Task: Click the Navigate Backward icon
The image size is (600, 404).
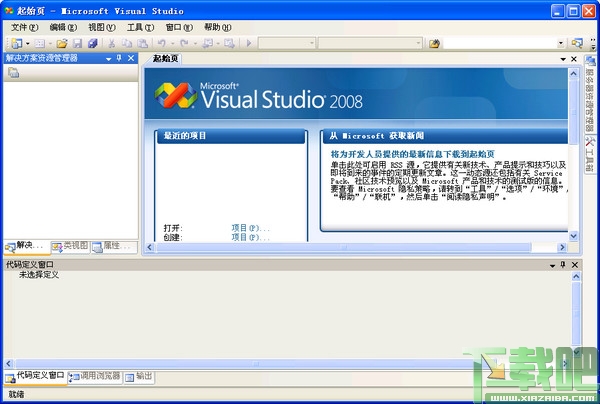Action: pyautogui.click(x=207, y=43)
